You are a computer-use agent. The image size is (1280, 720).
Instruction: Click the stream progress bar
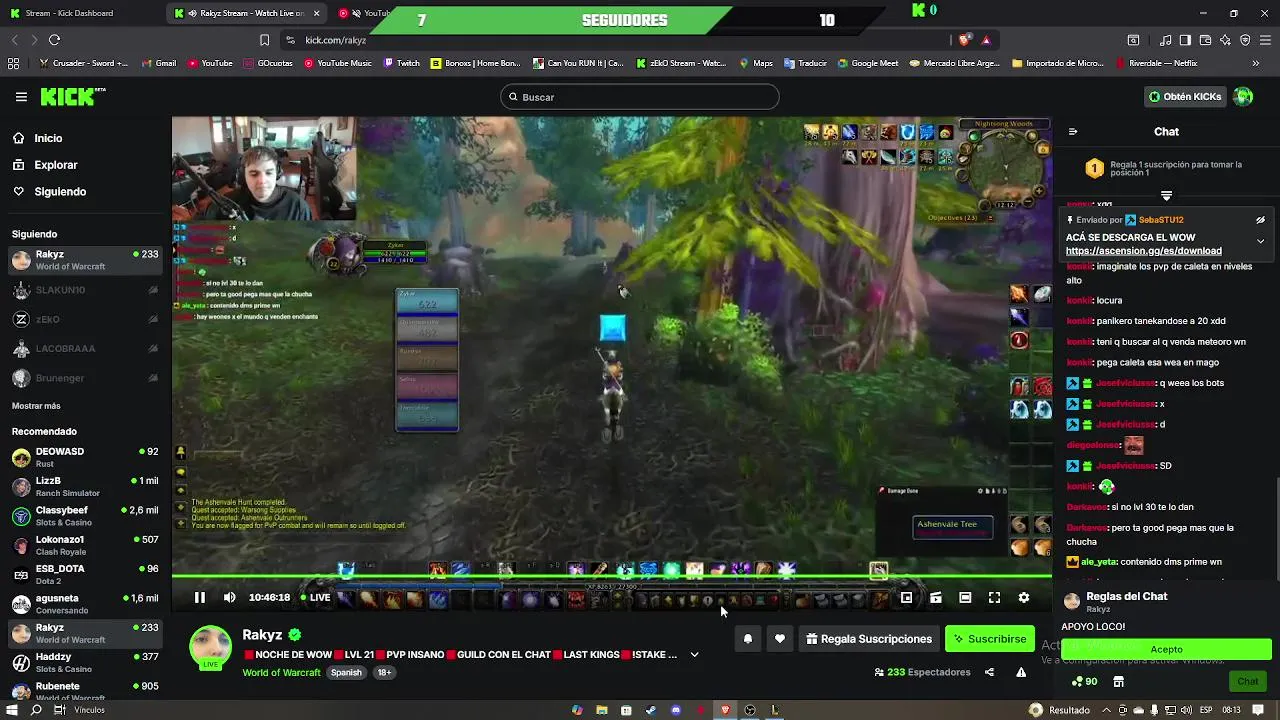611,576
